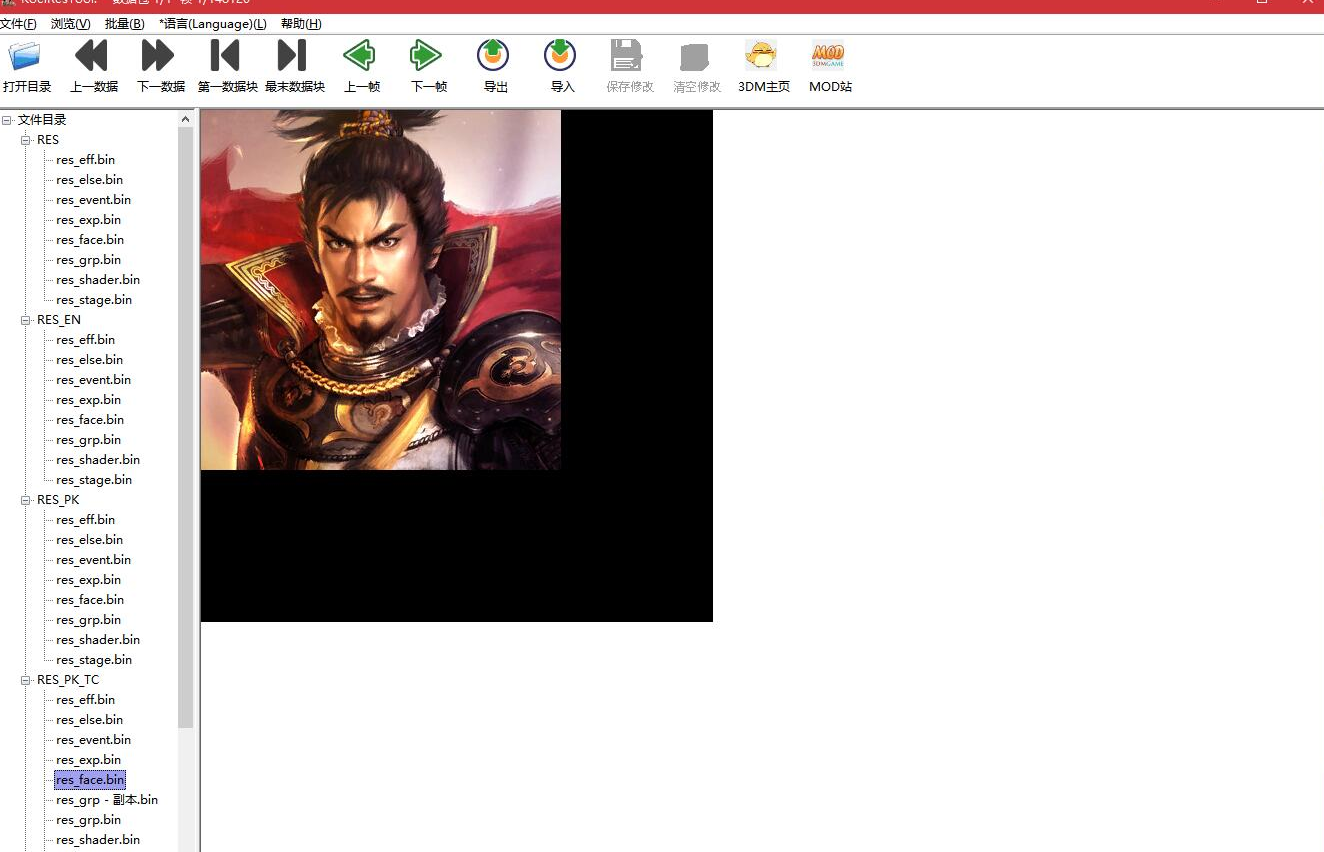
Task: Open the 帮助(H) menu
Action: click(301, 24)
